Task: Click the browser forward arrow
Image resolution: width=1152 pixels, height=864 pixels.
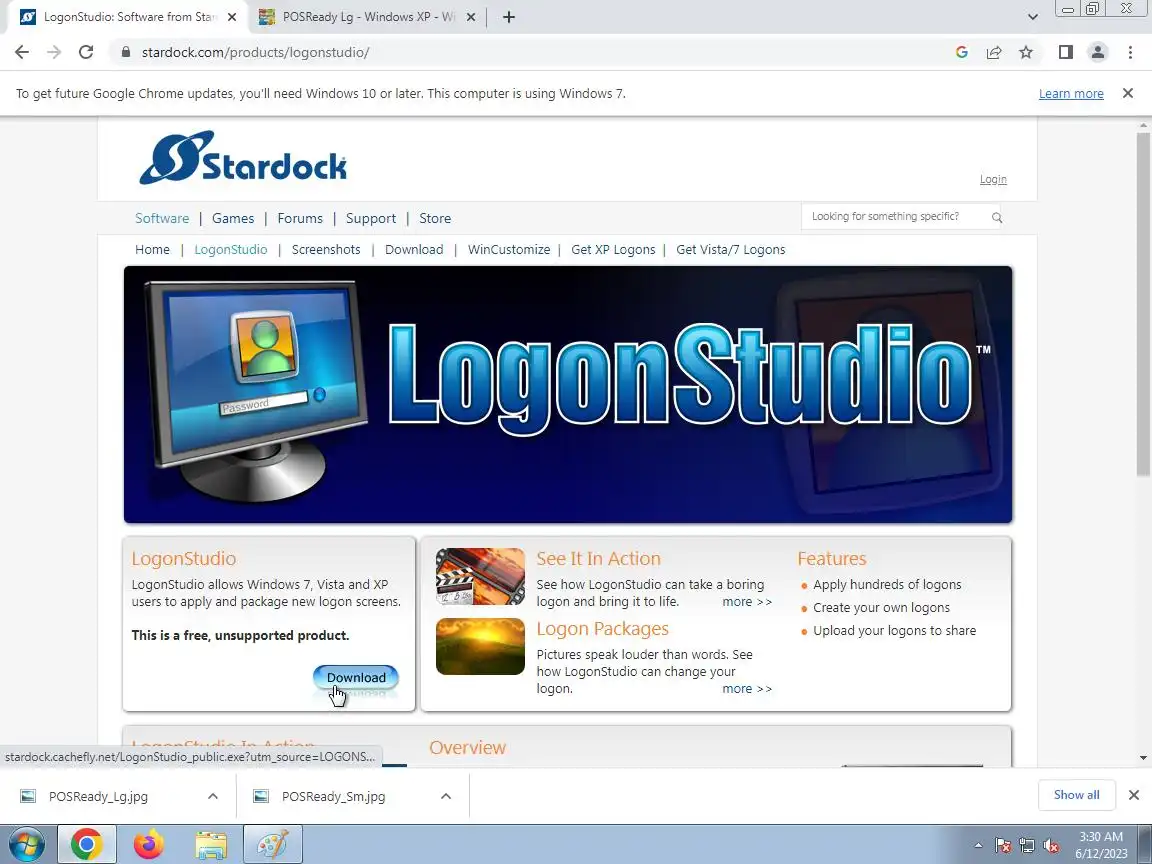Action: pyautogui.click(x=54, y=52)
